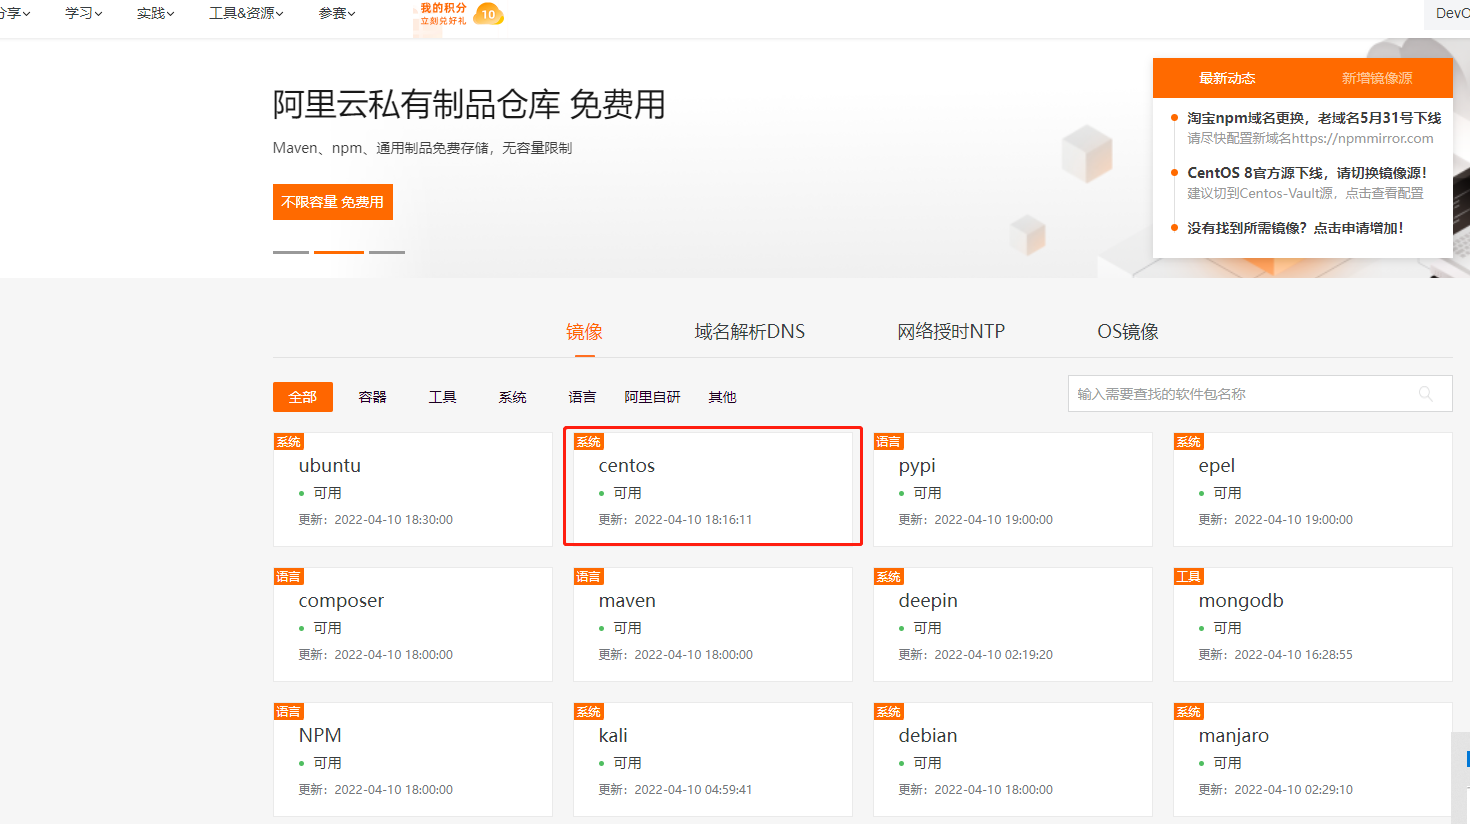
Task: Click deepin update time 02:19:20
Action: 976,655
